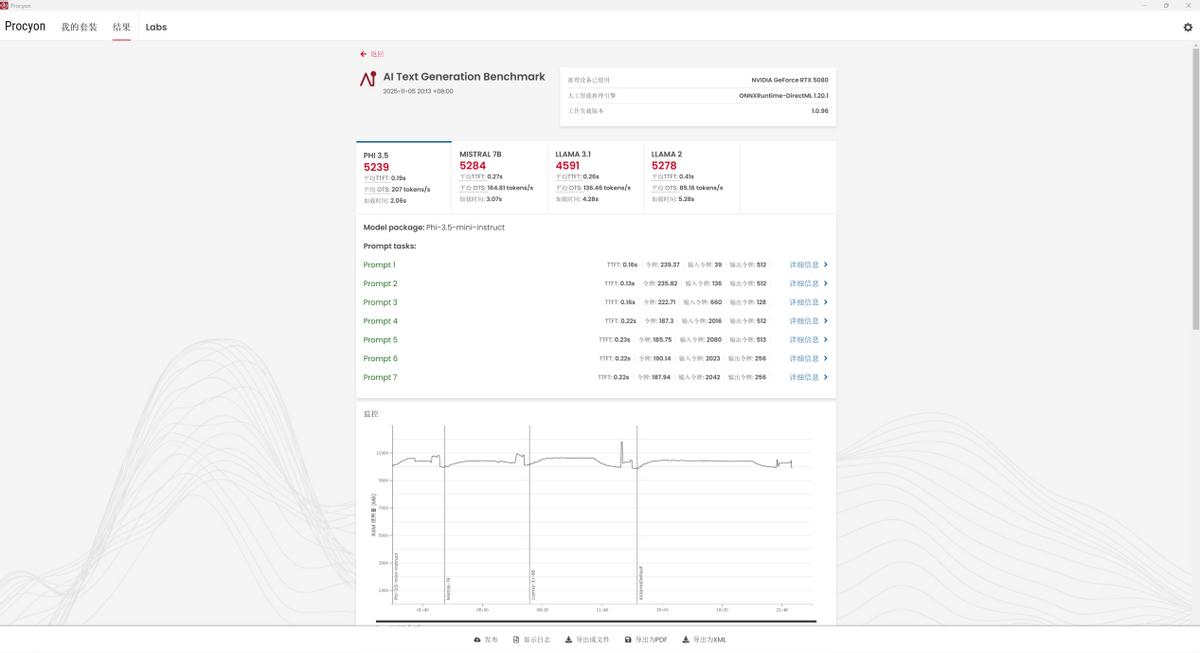Select the MISTRAL 7B score tab
The height and width of the screenshot is (653, 1200).
(x=500, y=177)
